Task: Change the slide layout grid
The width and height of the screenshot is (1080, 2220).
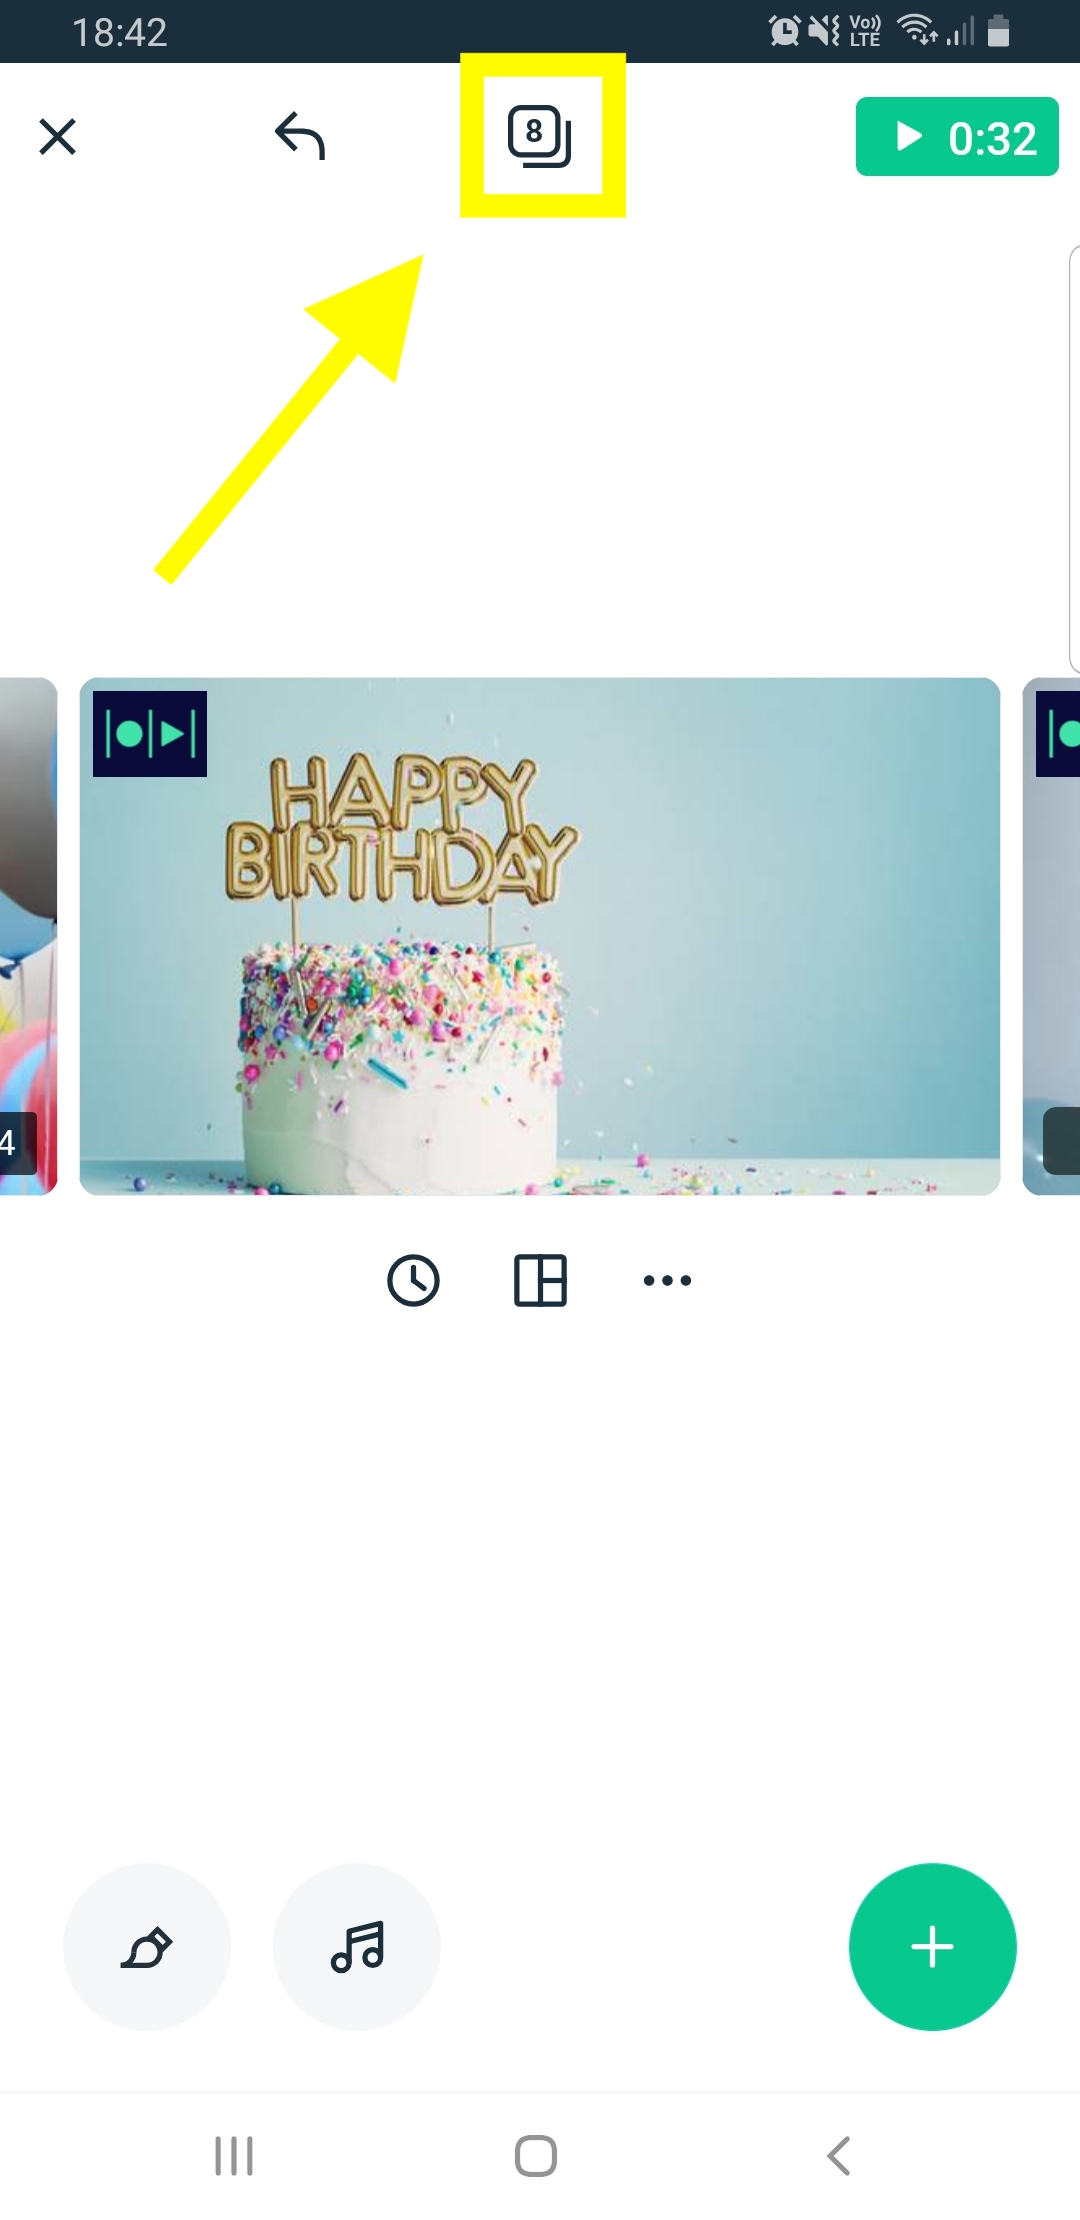Action: [540, 1280]
